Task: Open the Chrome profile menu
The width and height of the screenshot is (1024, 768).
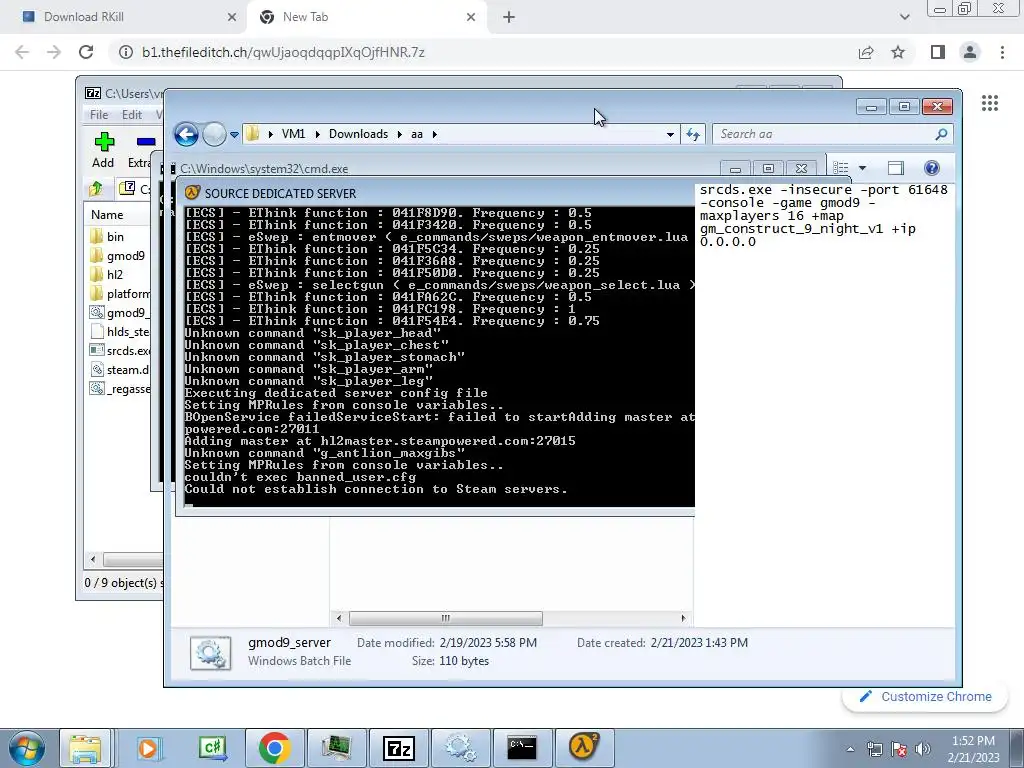Action: (970, 52)
